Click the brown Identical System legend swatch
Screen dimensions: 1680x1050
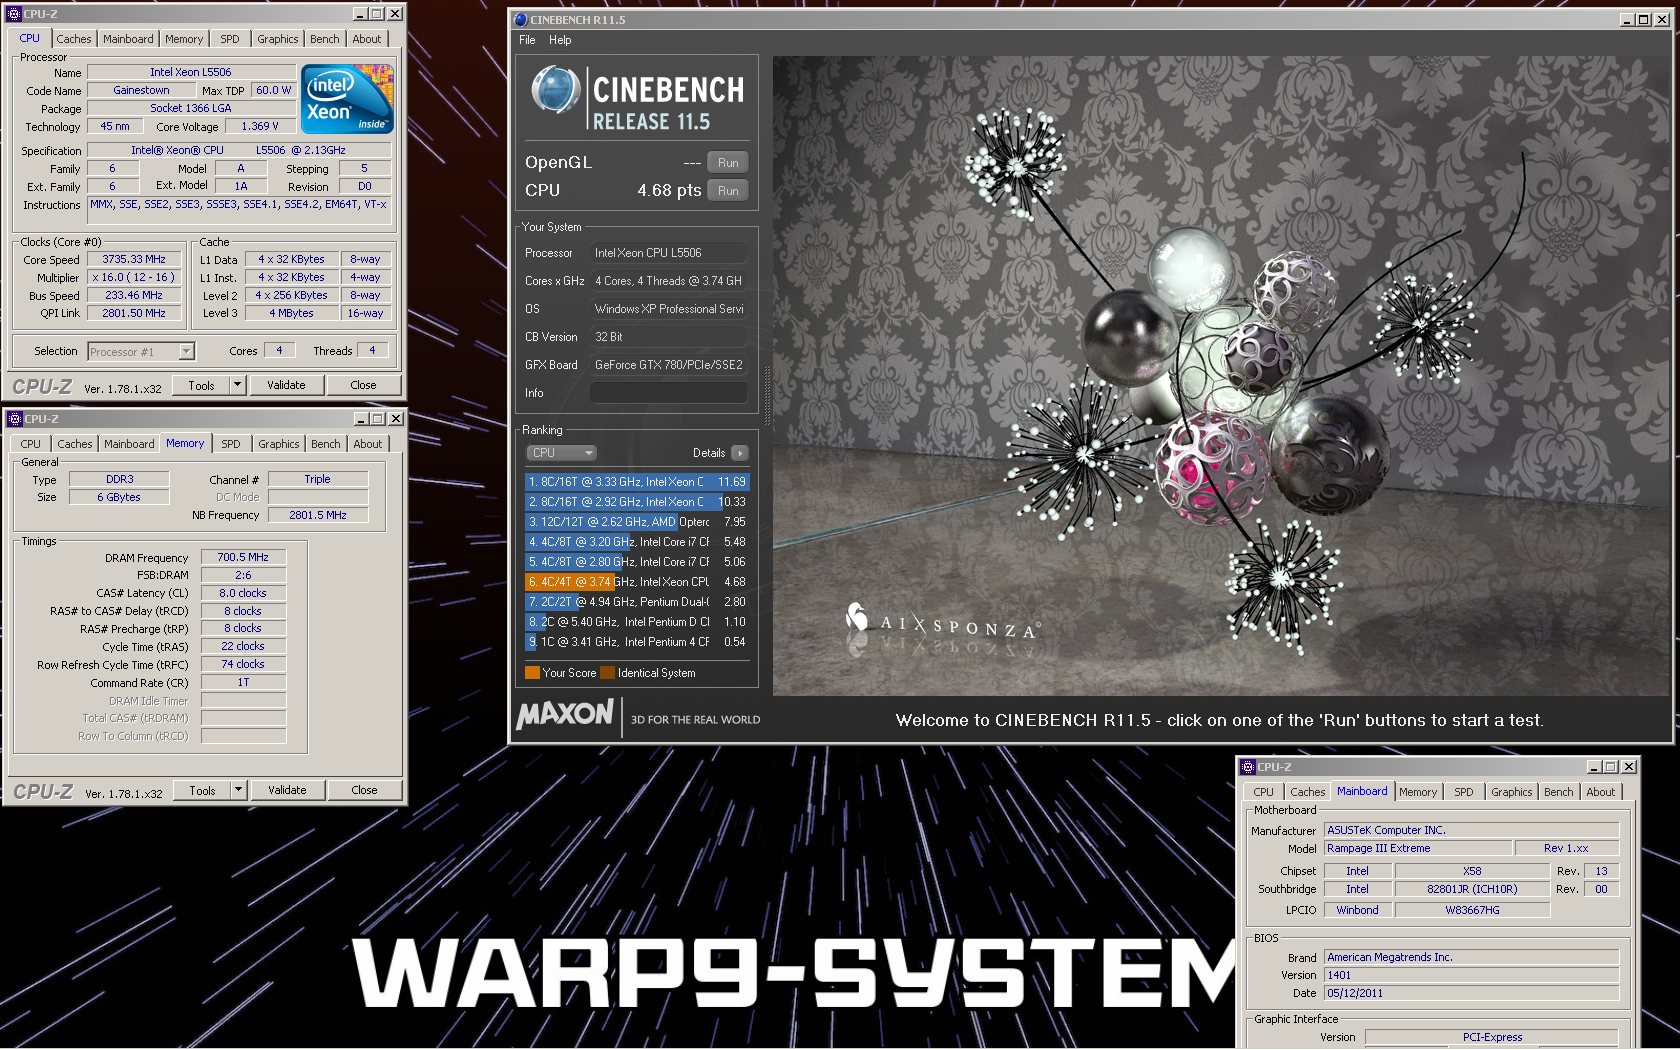[x=607, y=673]
